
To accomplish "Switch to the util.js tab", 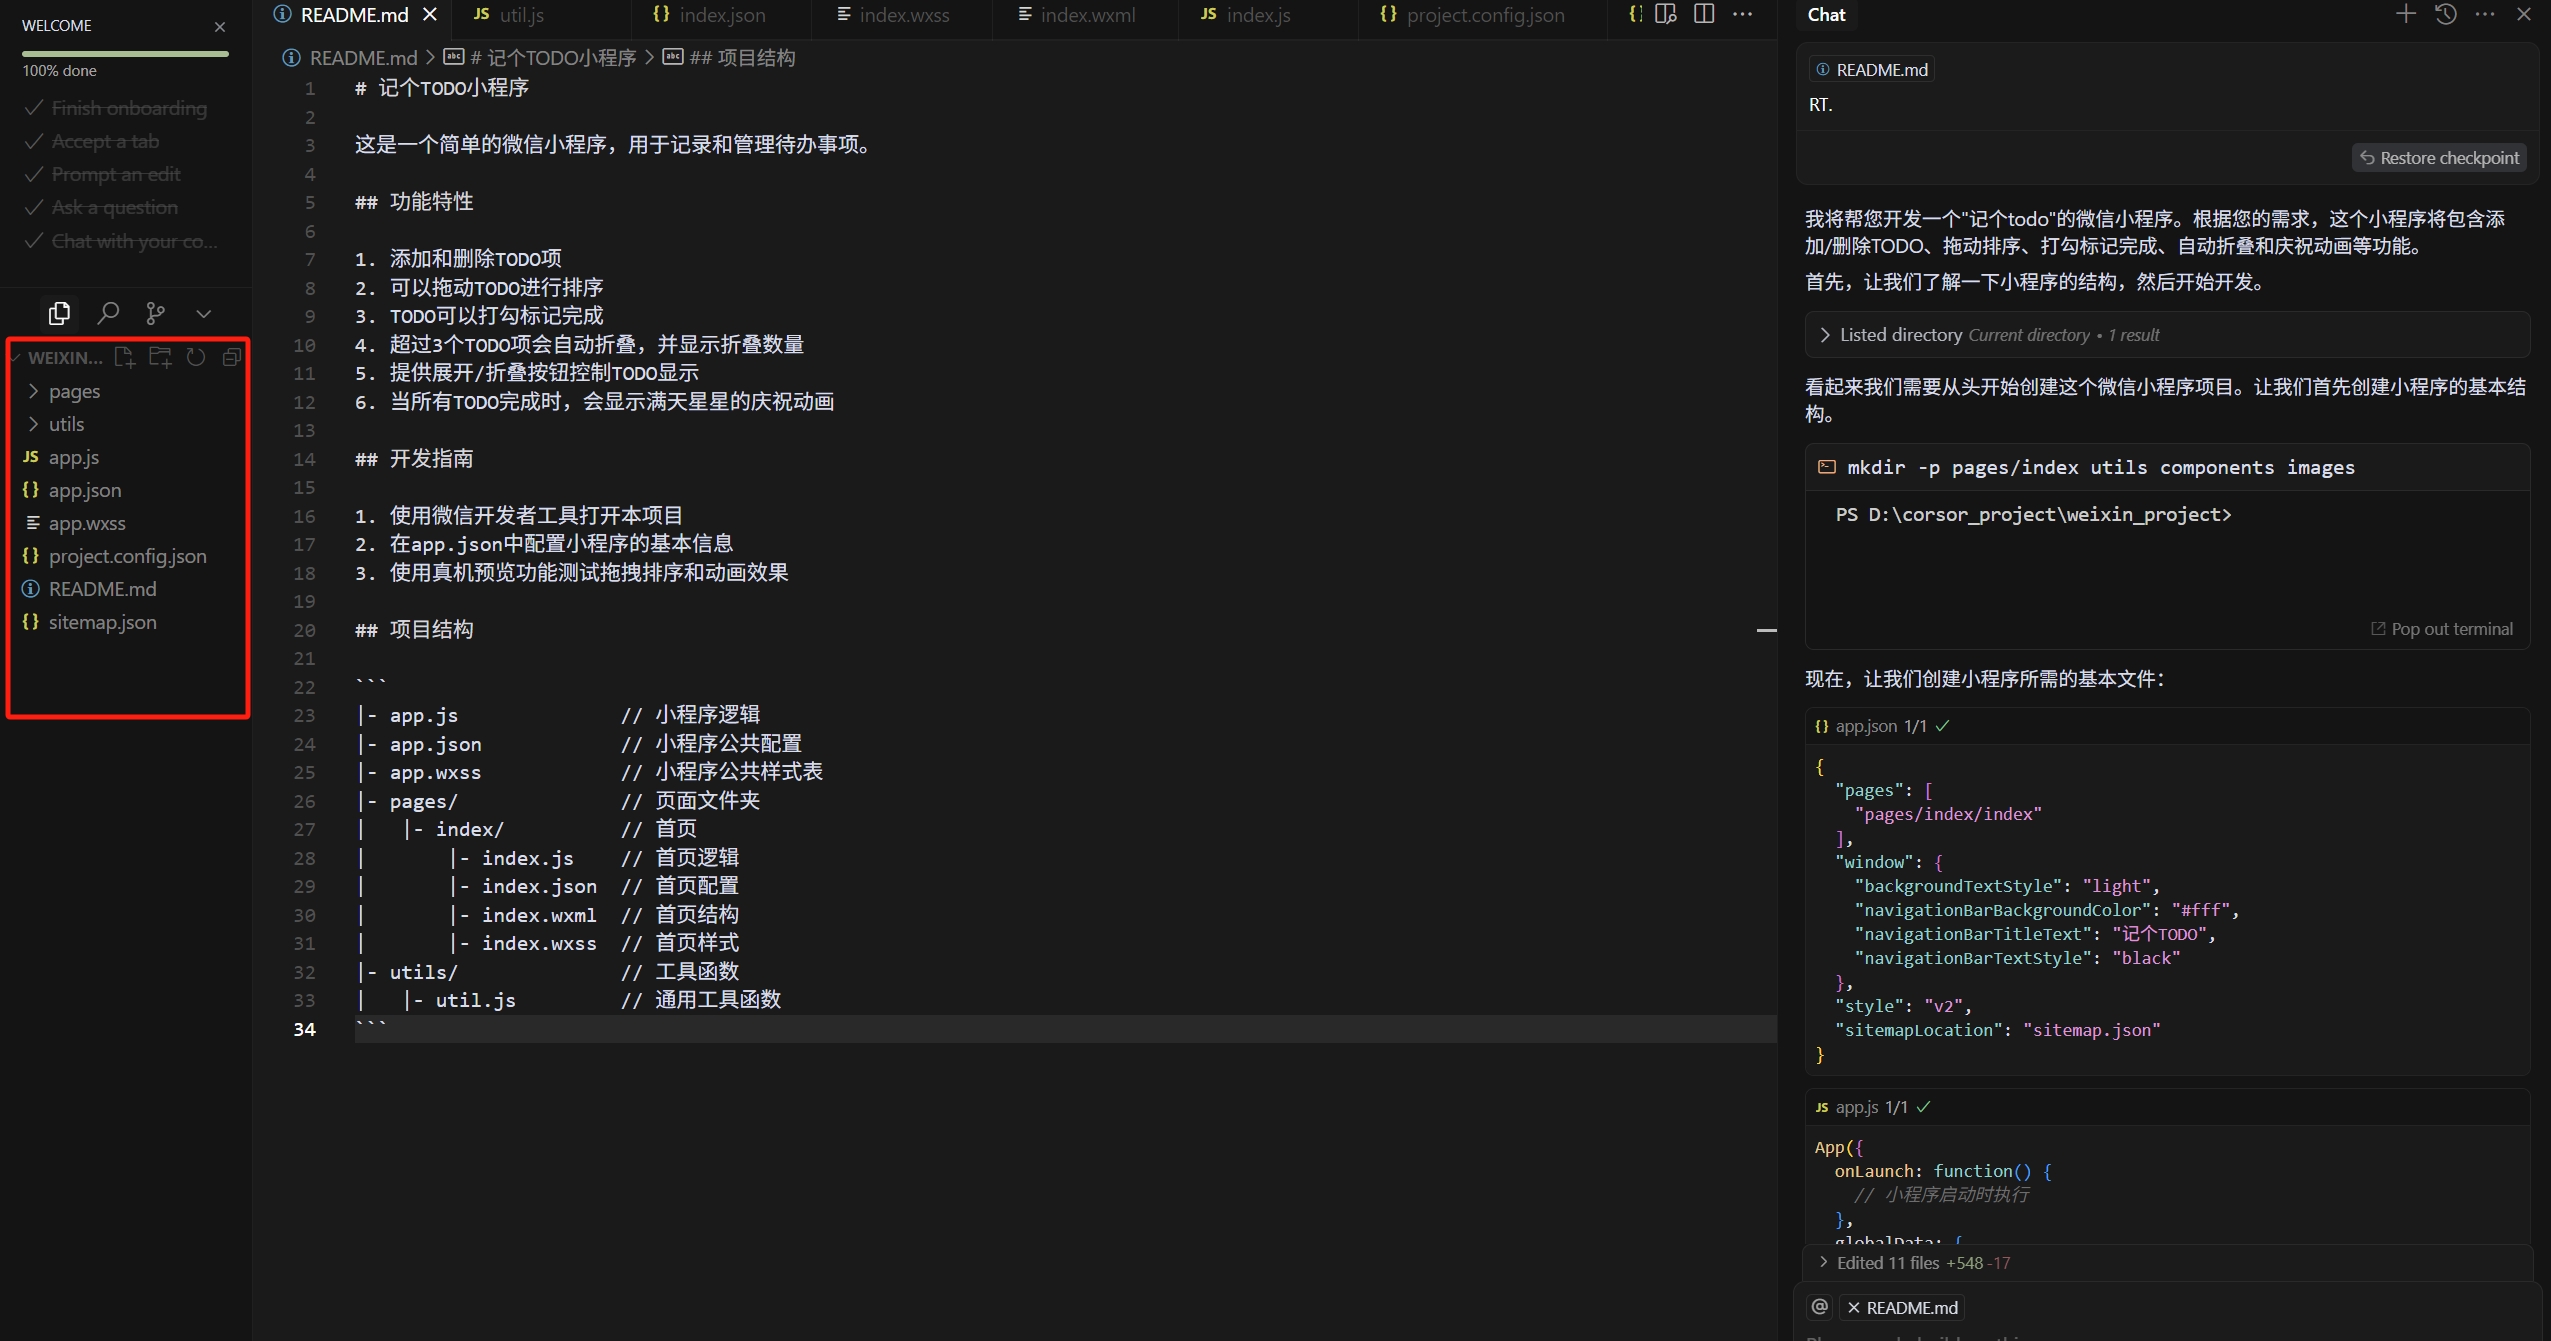I will (541, 15).
